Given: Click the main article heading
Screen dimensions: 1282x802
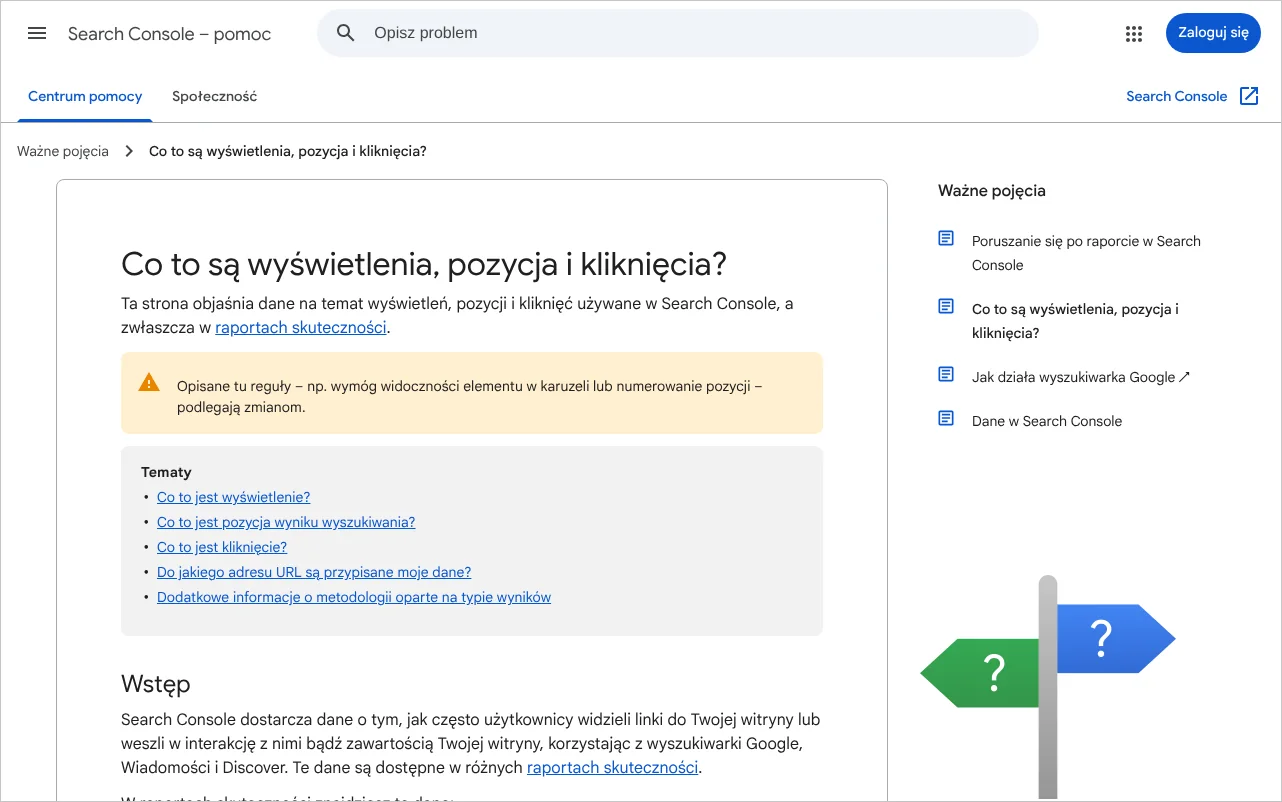Looking at the screenshot, I should click(x=424, y=265).
